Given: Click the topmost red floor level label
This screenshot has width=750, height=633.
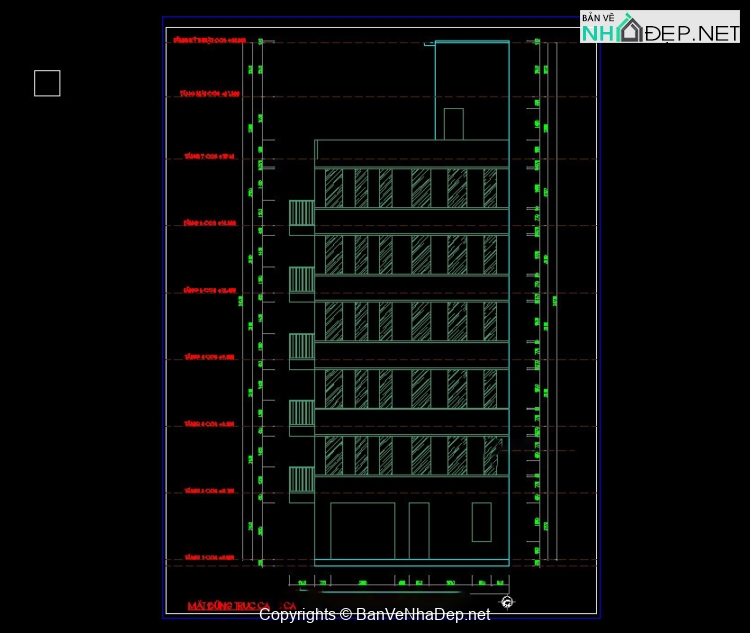Looking at the screenshot, I should (209, 41).
